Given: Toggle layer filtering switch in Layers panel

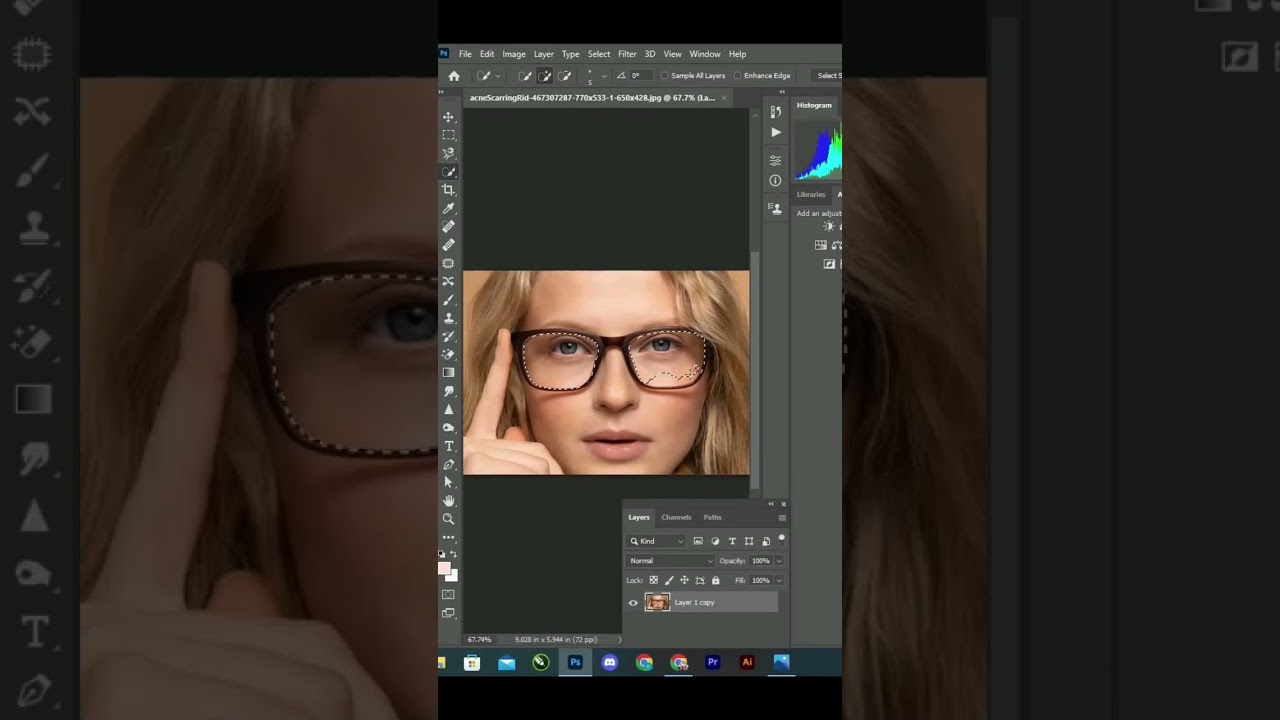Looking at the screenshot, I should pyautogui.click(x=781, y=539).
